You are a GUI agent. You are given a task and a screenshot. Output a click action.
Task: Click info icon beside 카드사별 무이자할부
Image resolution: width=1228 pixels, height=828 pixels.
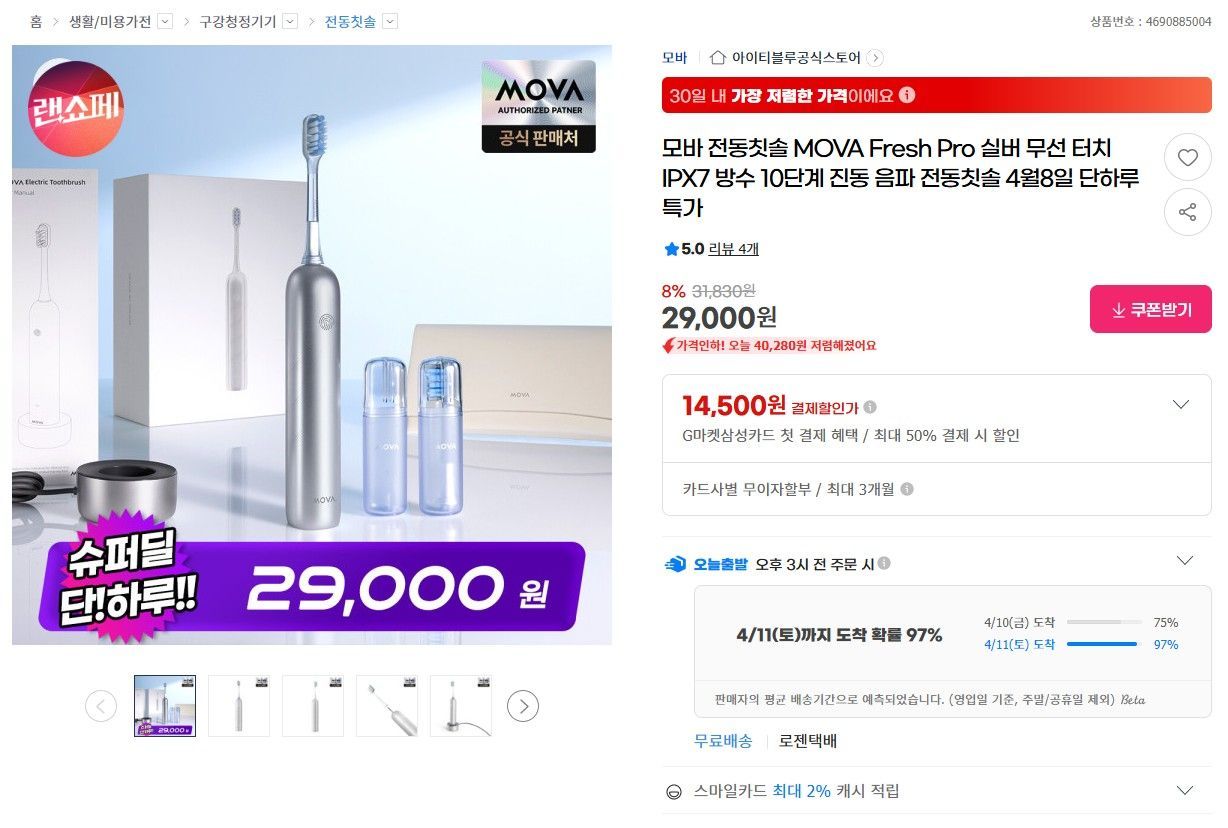pyautogui.click(x=906, y=490)
